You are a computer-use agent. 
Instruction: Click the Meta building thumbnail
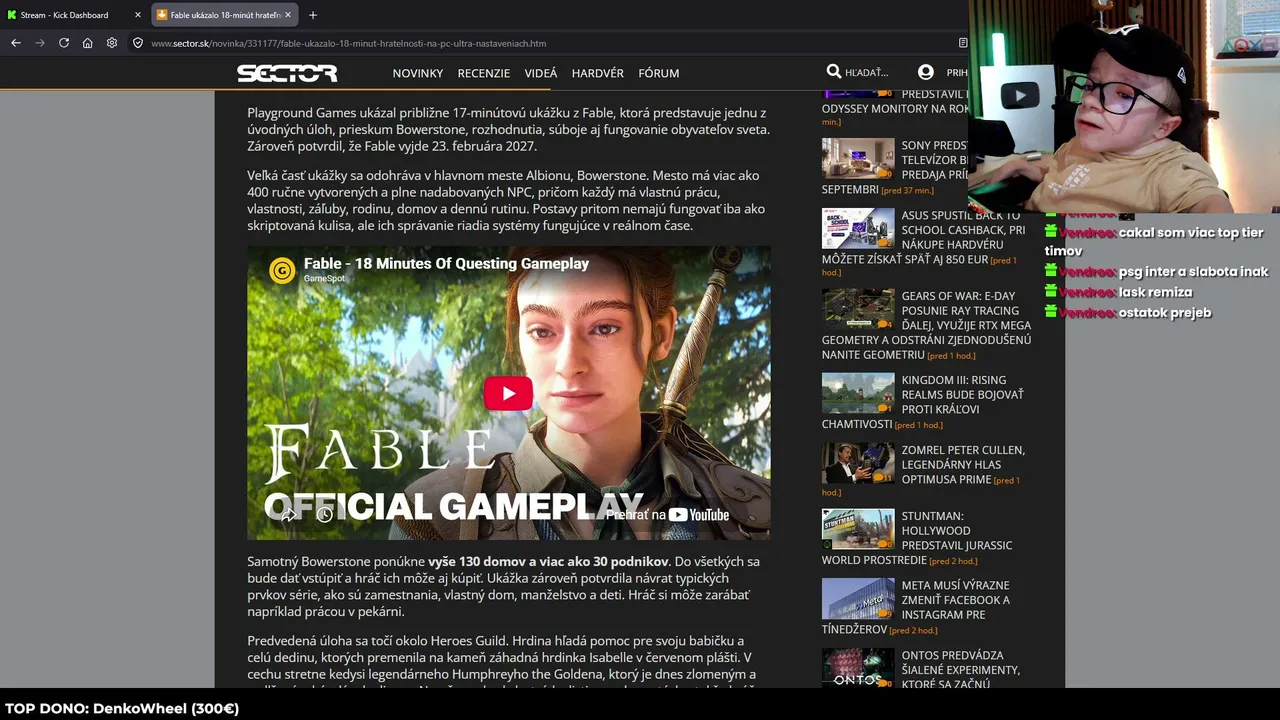(x=858, y=598)
